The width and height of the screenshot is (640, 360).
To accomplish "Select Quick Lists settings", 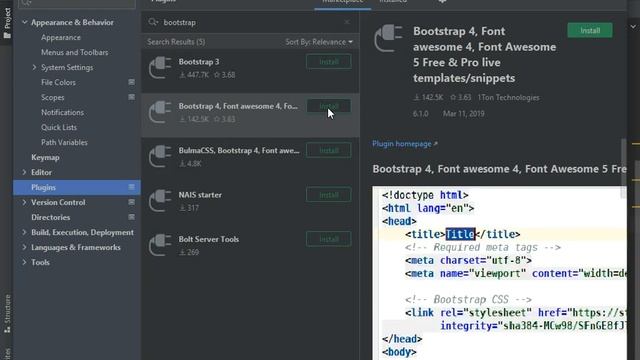I will [x=59, y=127].
